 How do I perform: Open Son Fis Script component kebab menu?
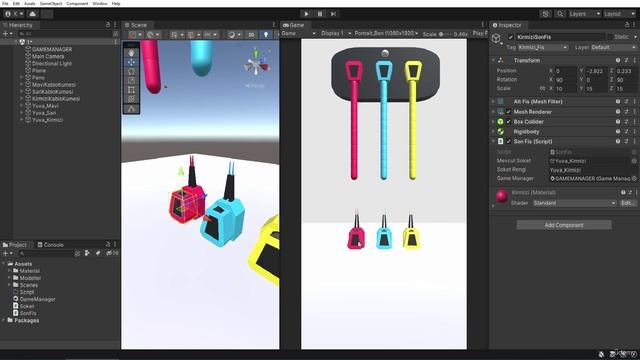pyautogui.click(x=635, y=141)
